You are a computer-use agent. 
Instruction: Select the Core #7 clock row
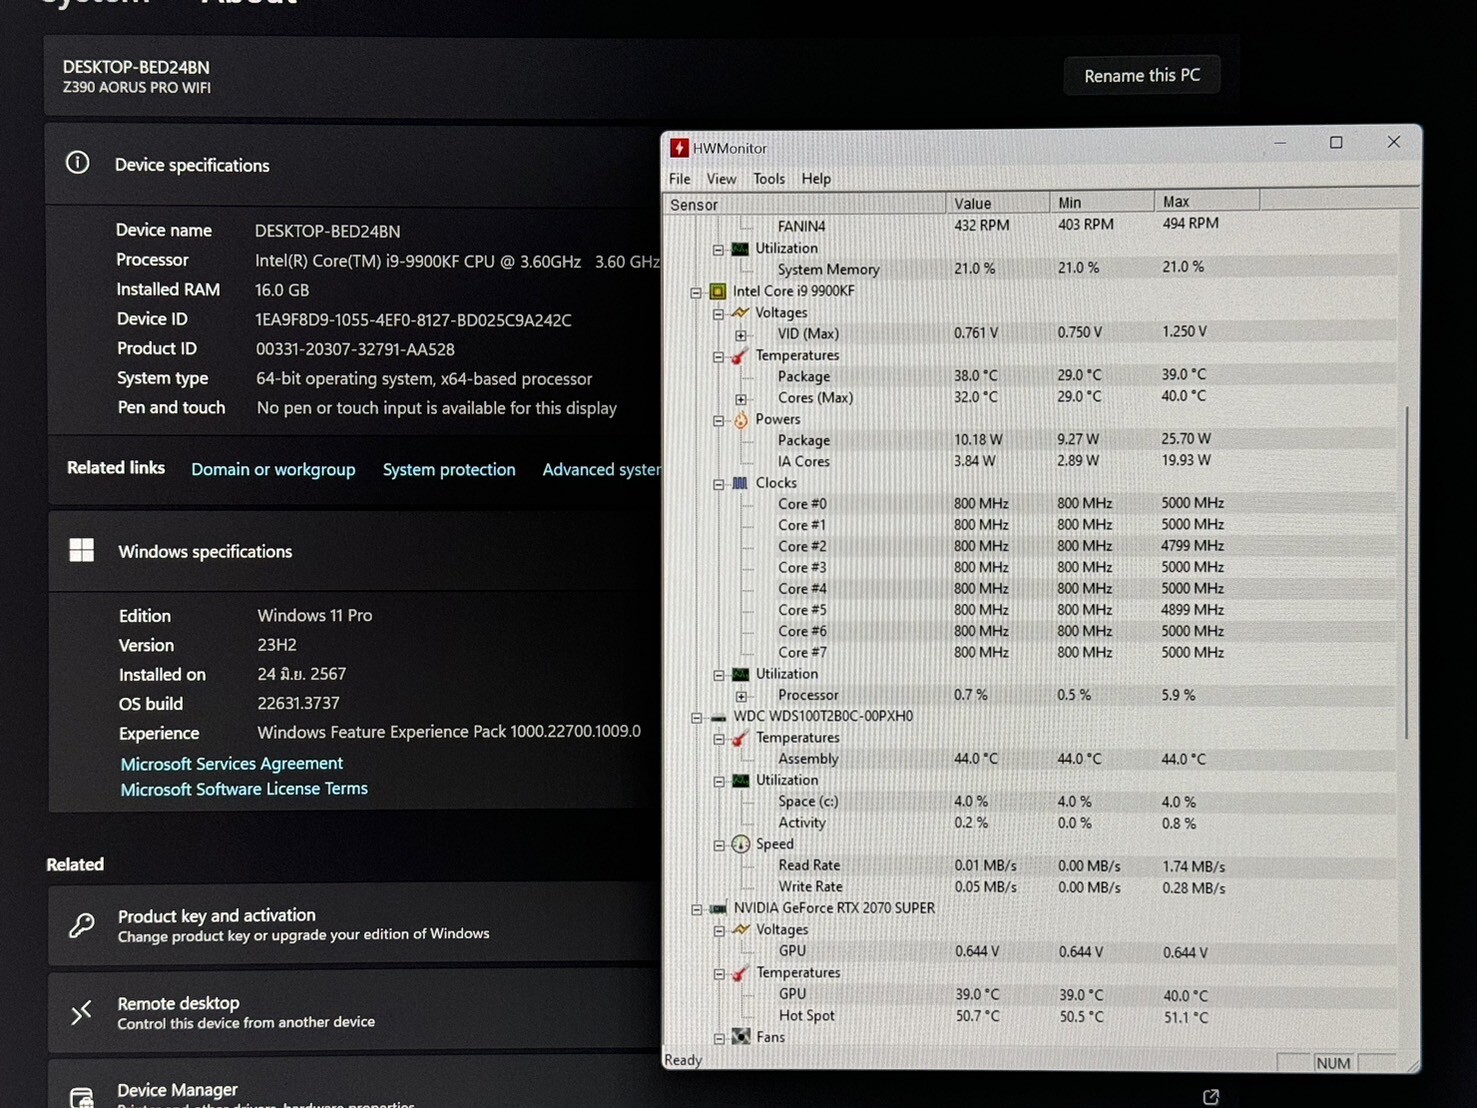coord(1030,652)
